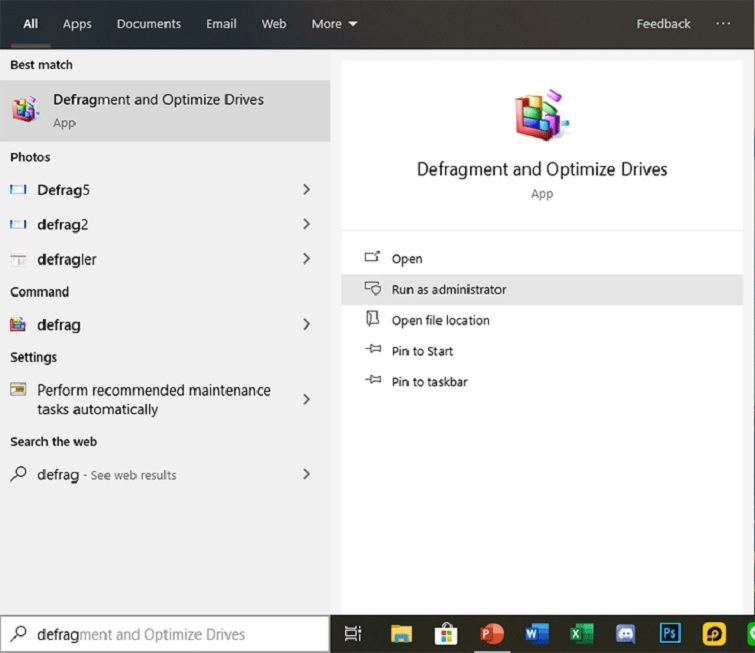Launch Photoshop from the taskbar
Viewport: 755px width, 653px height.
pyautogui.click(x=670, y=634)
